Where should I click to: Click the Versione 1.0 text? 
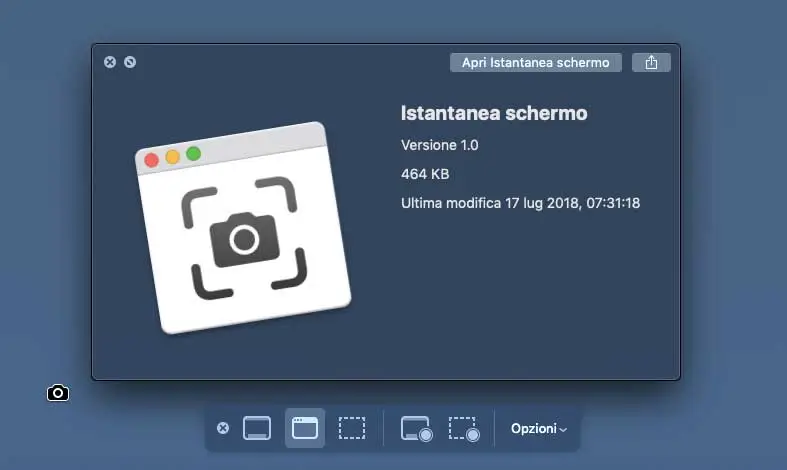(440, 145)
